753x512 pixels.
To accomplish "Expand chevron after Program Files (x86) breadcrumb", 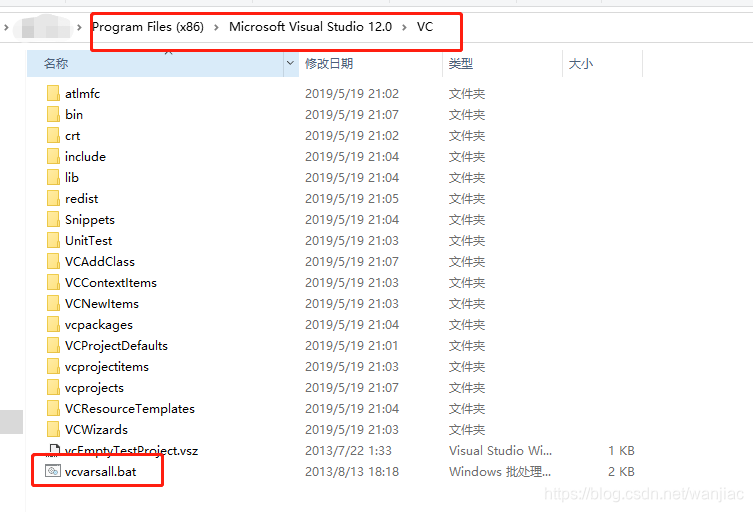I will point(215,27).
